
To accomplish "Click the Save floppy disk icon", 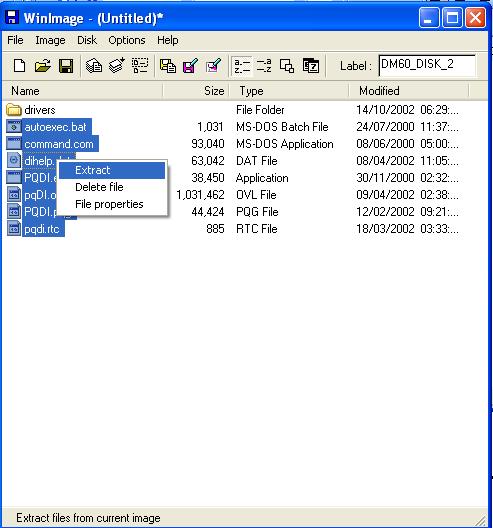I will click(x=66, y=66).
